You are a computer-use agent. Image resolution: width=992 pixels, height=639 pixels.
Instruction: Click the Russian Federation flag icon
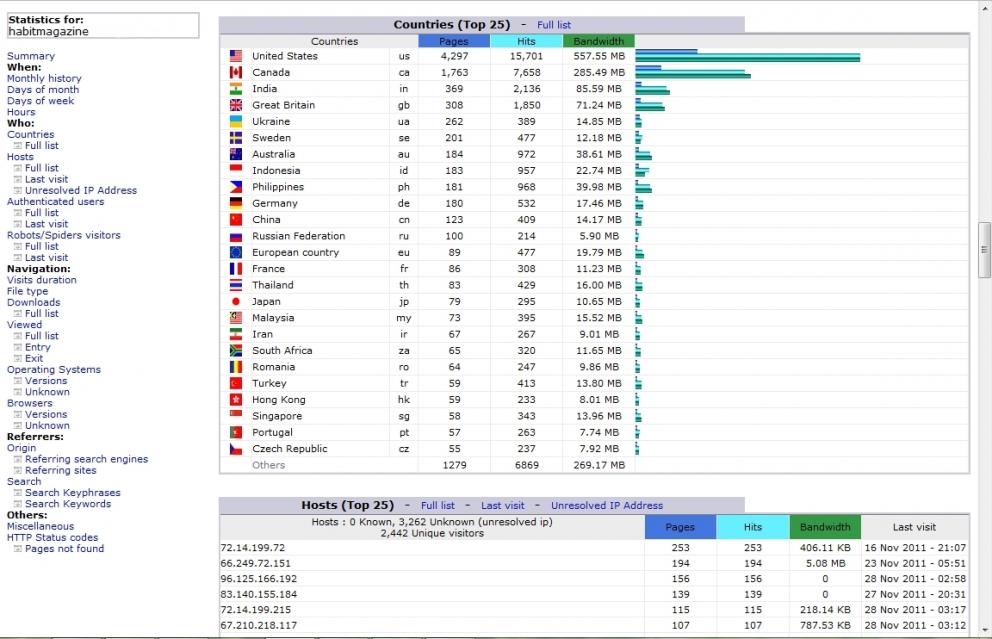(x=236, y=236)
